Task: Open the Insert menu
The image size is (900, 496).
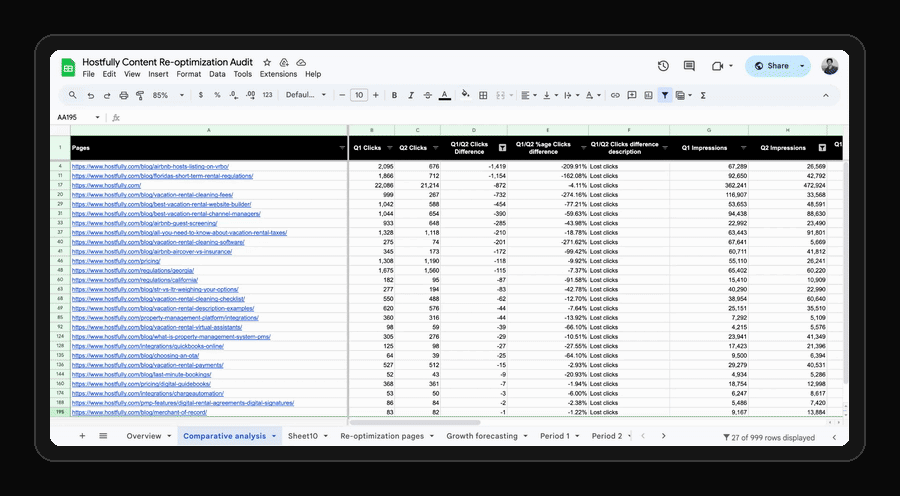Action: point(158,74)
